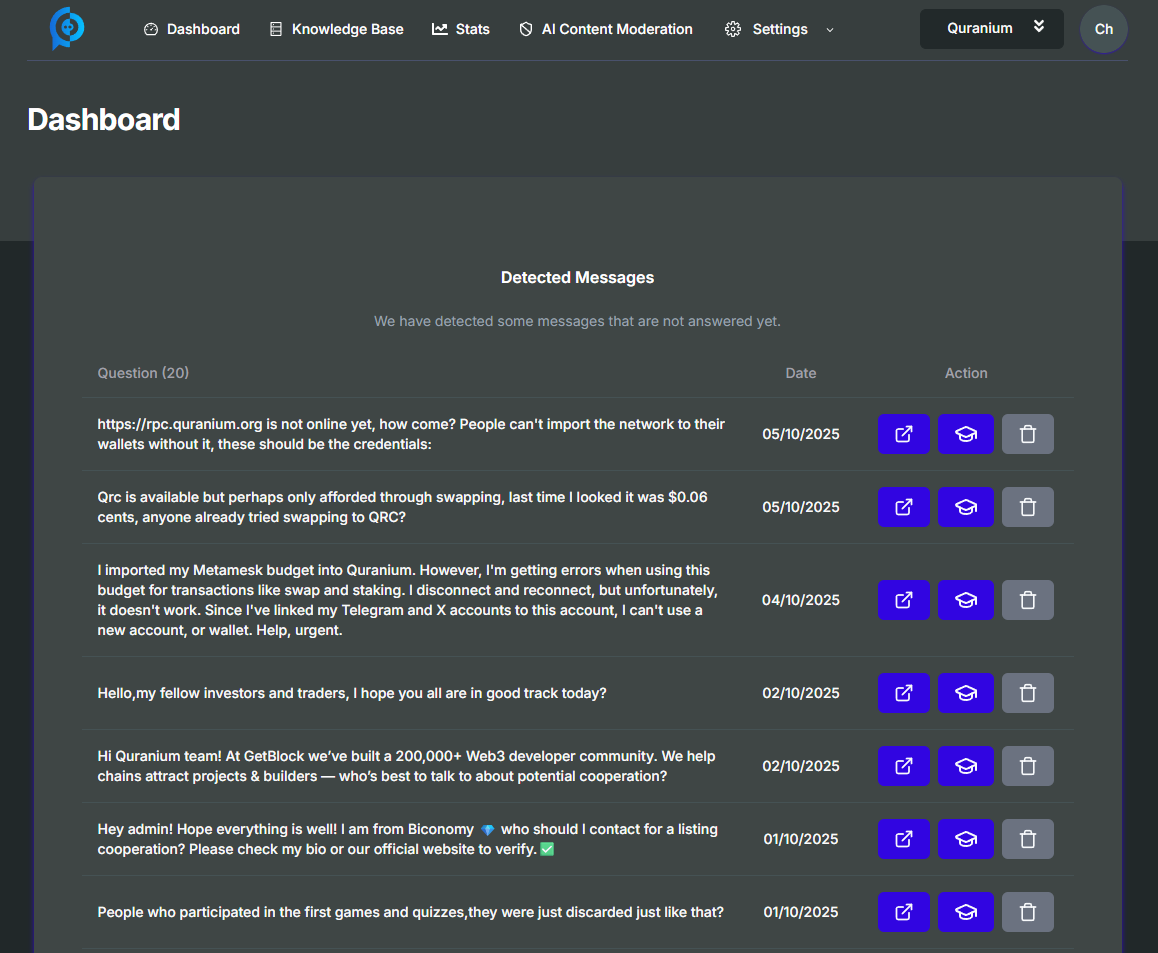Open external link for the Biconomy message
Screen dimensions: 1158x953
click(x=903, y=839)
